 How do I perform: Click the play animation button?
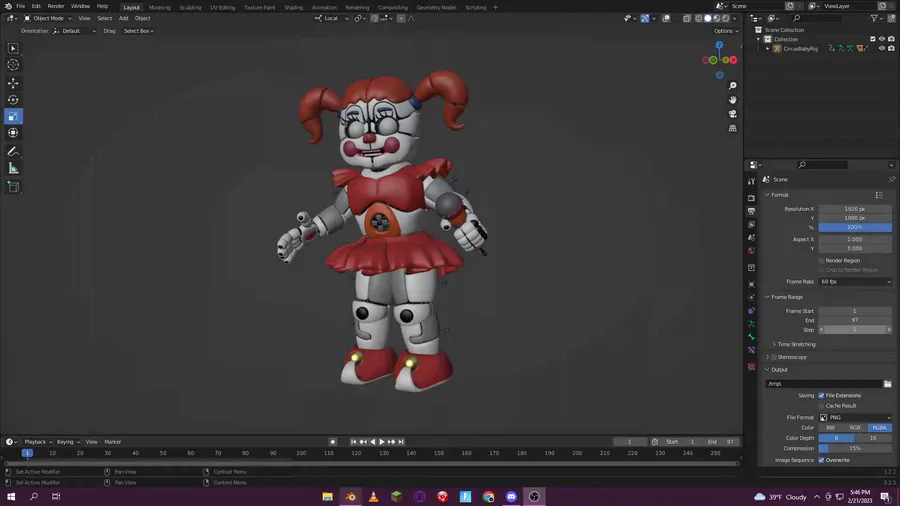pos(382,442)
